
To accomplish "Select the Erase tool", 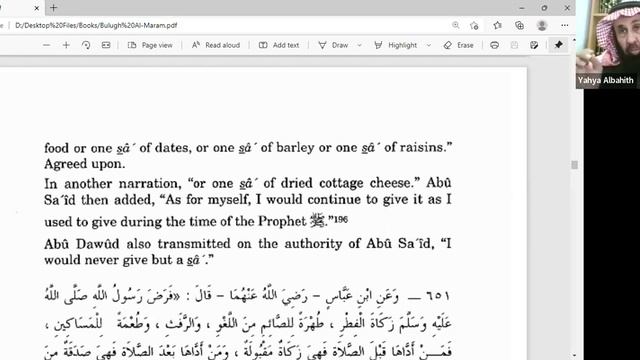I will [458, 45].
